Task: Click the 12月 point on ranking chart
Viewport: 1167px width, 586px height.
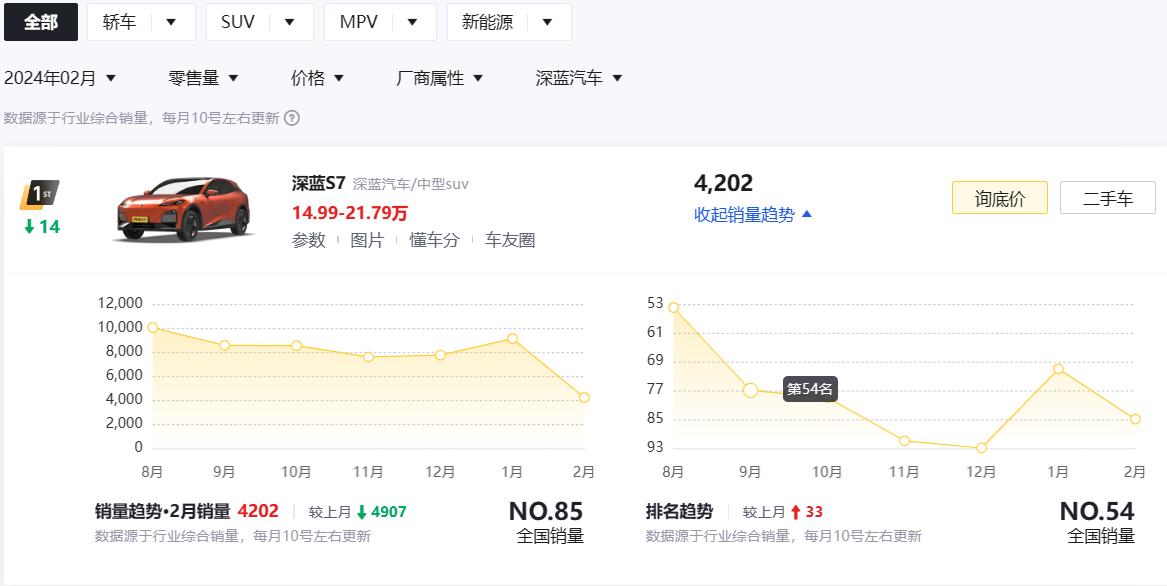Action: [981, 448]
